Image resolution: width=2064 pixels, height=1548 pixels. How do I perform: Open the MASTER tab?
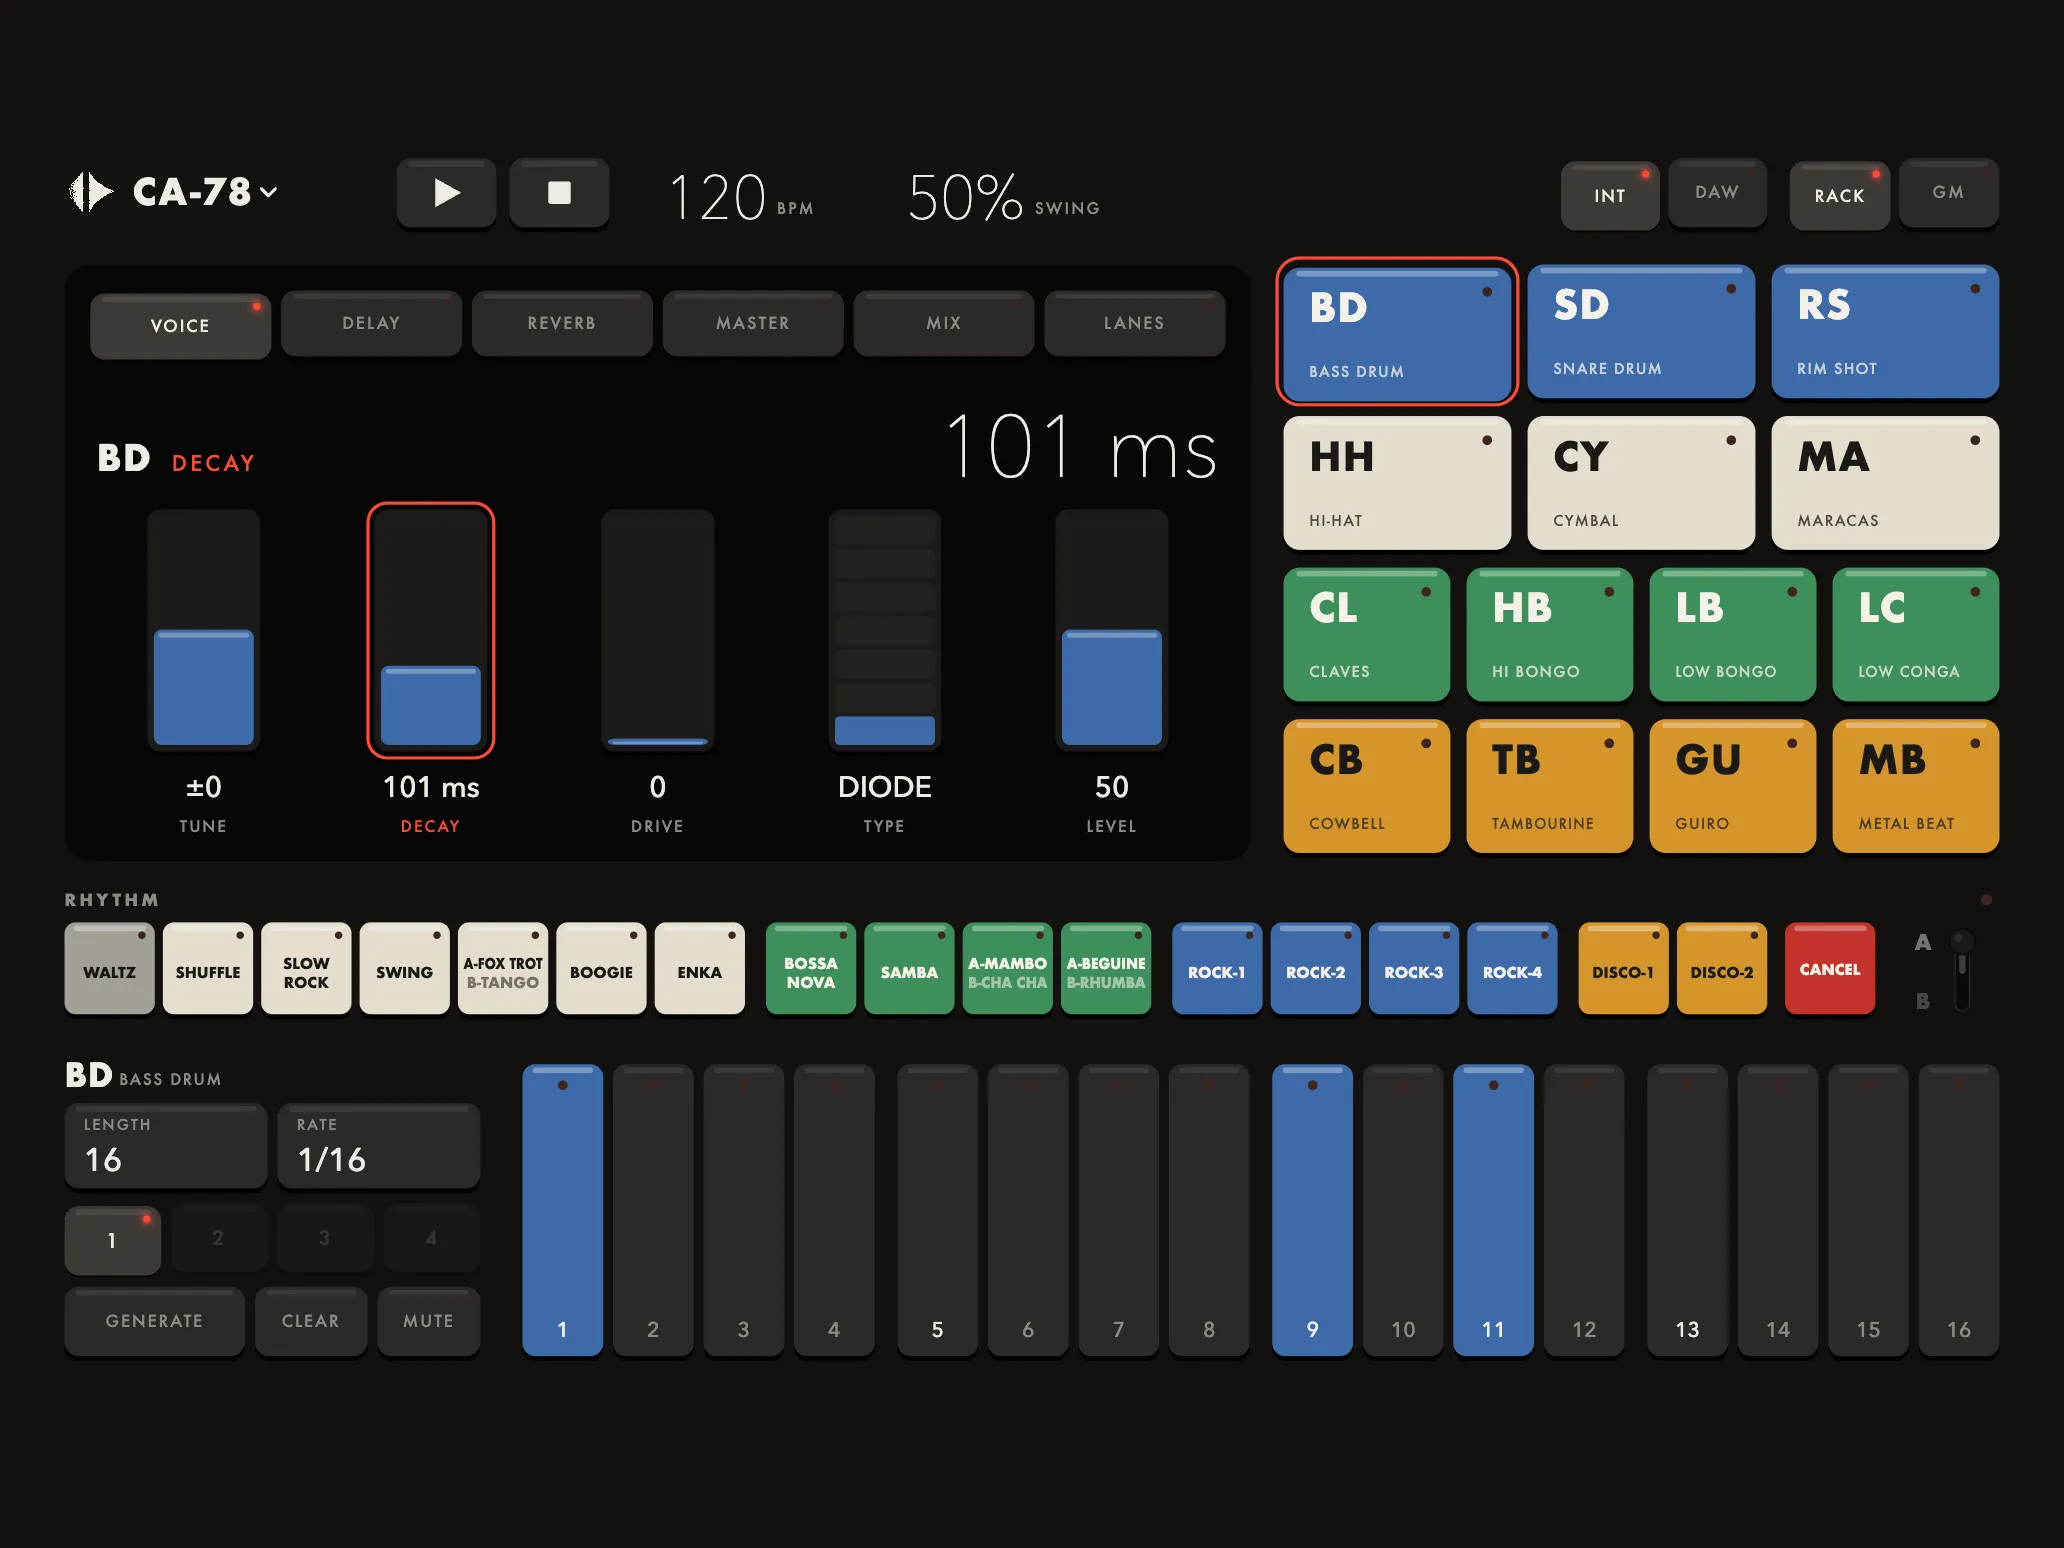click(x=753, y=323)
